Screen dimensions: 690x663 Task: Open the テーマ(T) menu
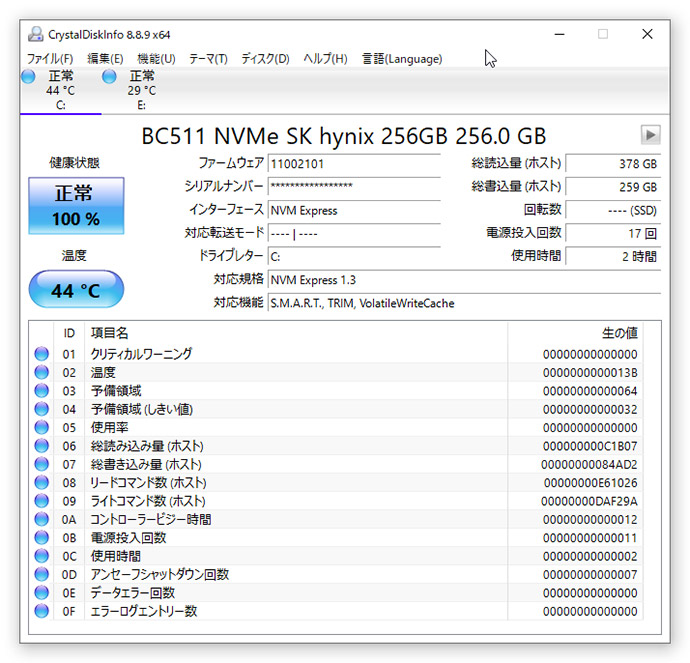coord(208,59)
